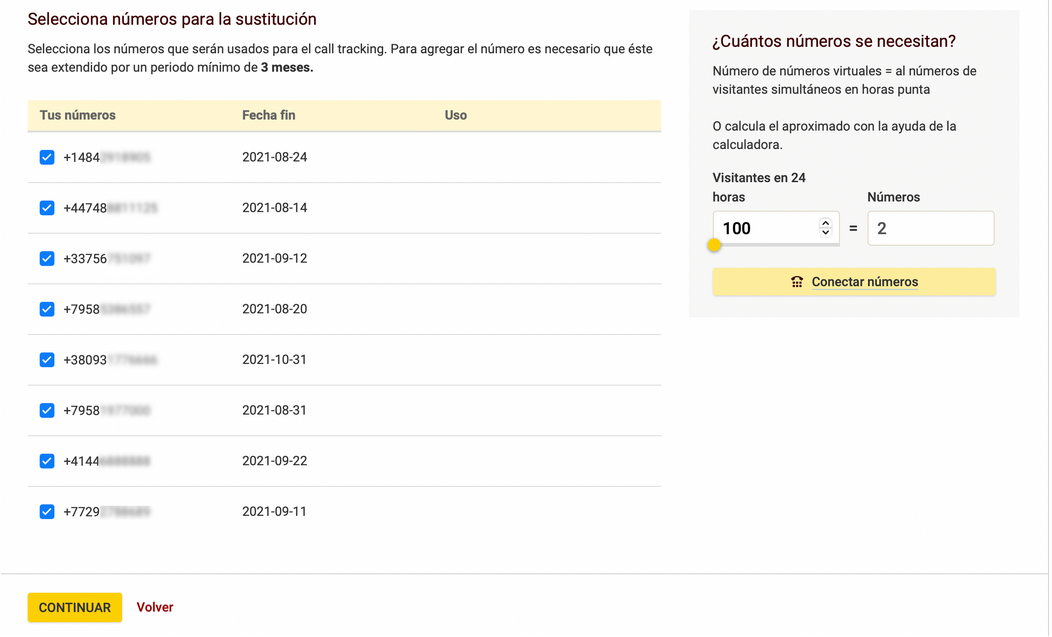Focus the Visitantes en 24 horas field
Viewport: 1052px width, 637px height.
pos(765,228)
